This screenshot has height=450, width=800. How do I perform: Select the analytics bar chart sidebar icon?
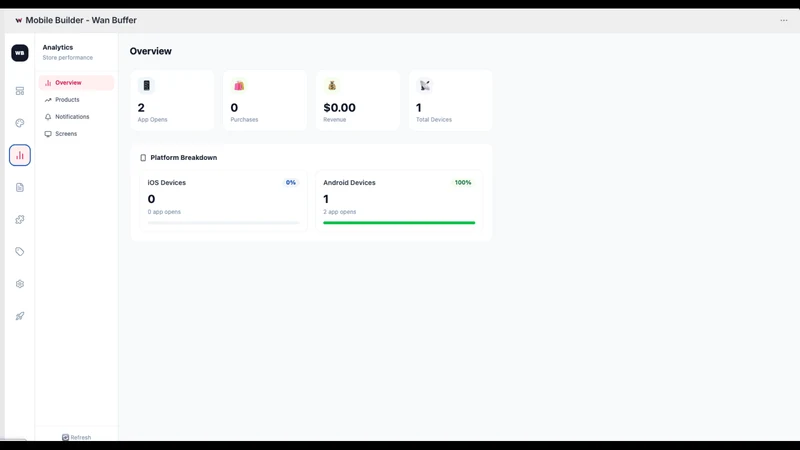pos(20,155)
